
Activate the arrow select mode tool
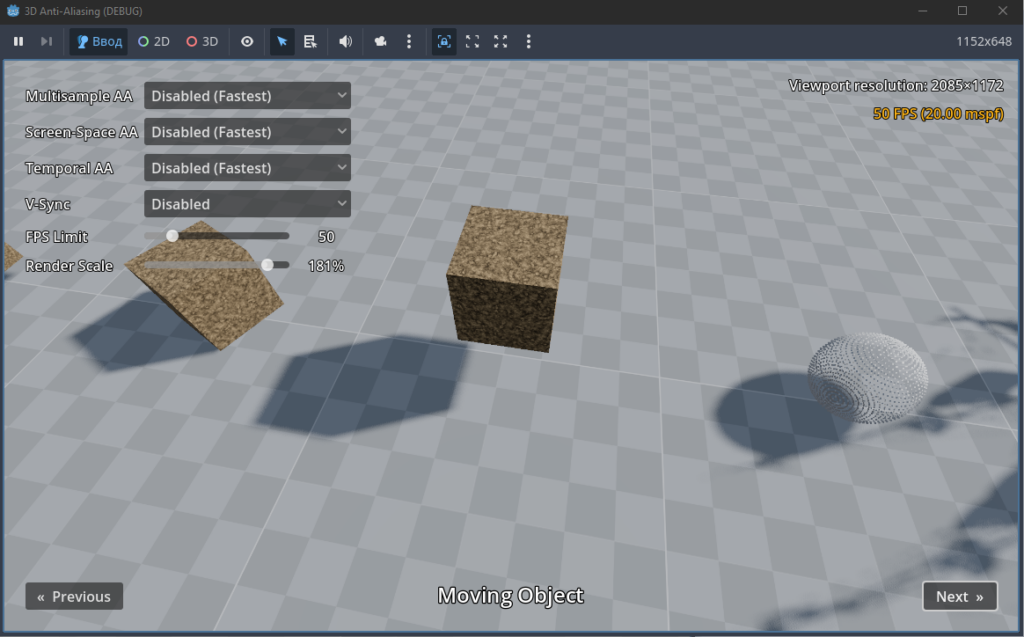tap(282, 42)
